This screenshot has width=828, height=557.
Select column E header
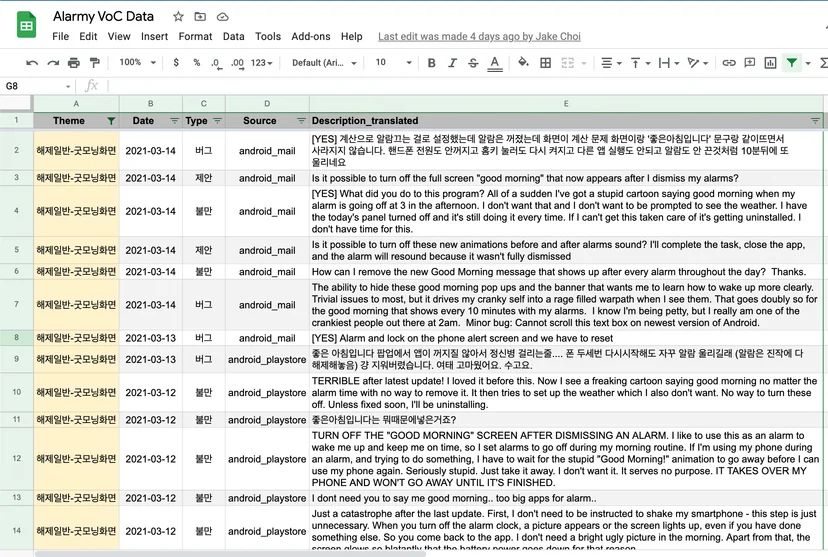[566, 104]
